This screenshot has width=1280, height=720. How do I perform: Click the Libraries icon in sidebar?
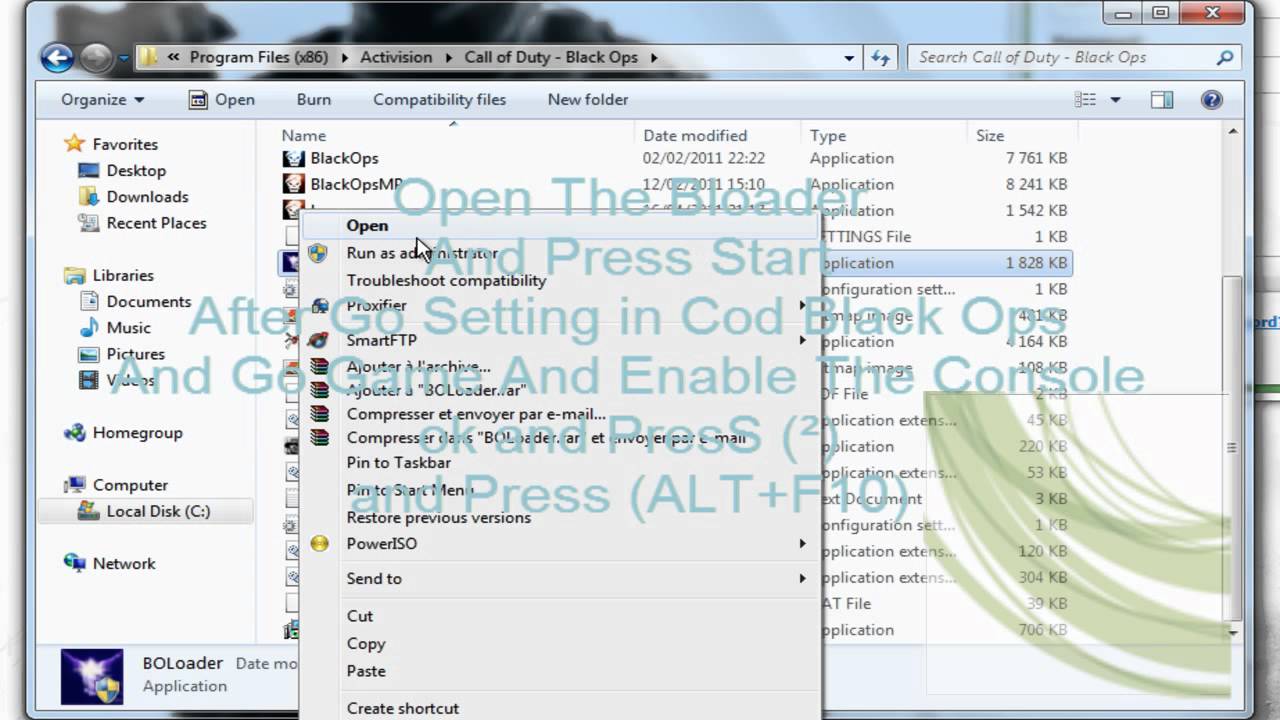click(x=74, y=275)
